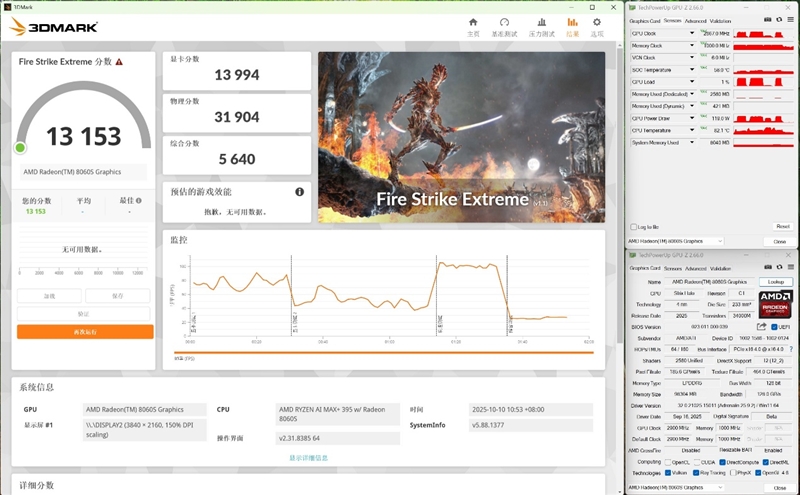Screen dimensions: 800x495
Task: Open the 3DMark home (主页) icon
Action: pyautogui.click(x=473, y=25)
